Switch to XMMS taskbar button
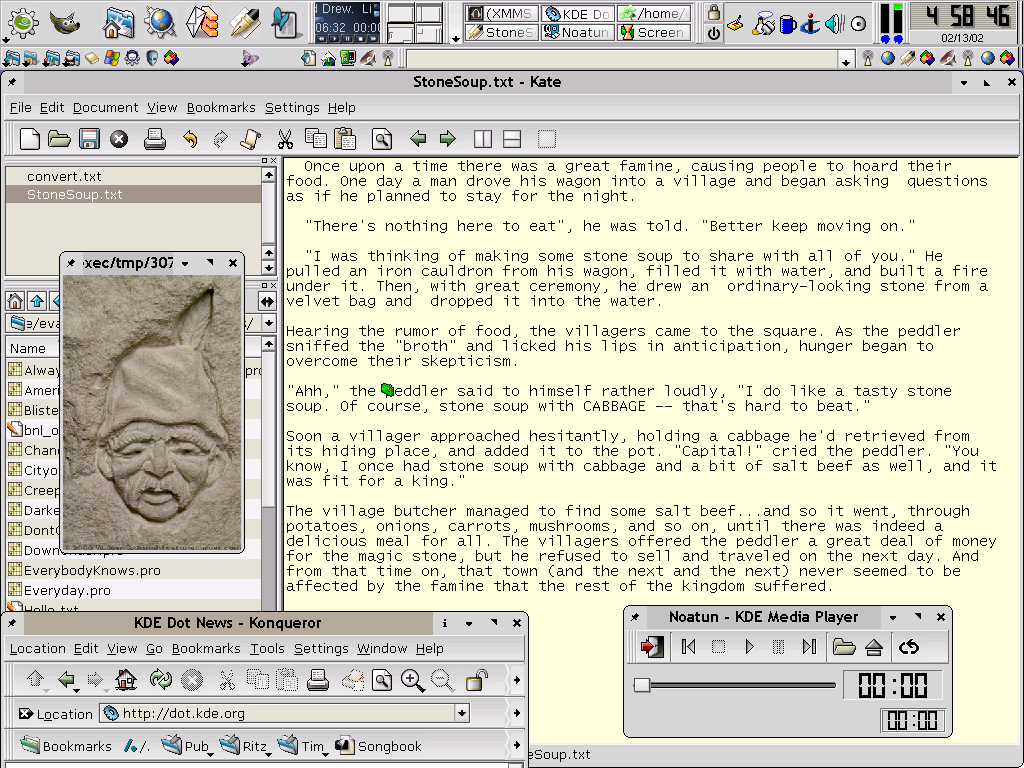The width and height of the screenshot is (1024, 768). click(502, 13)
